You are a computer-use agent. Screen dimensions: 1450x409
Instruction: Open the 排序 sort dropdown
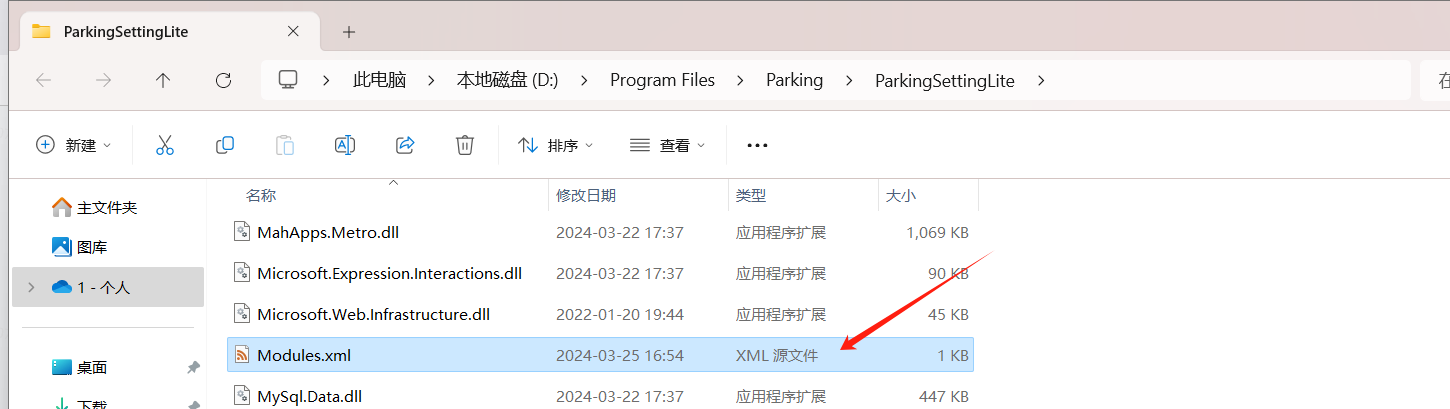point(556,145)
